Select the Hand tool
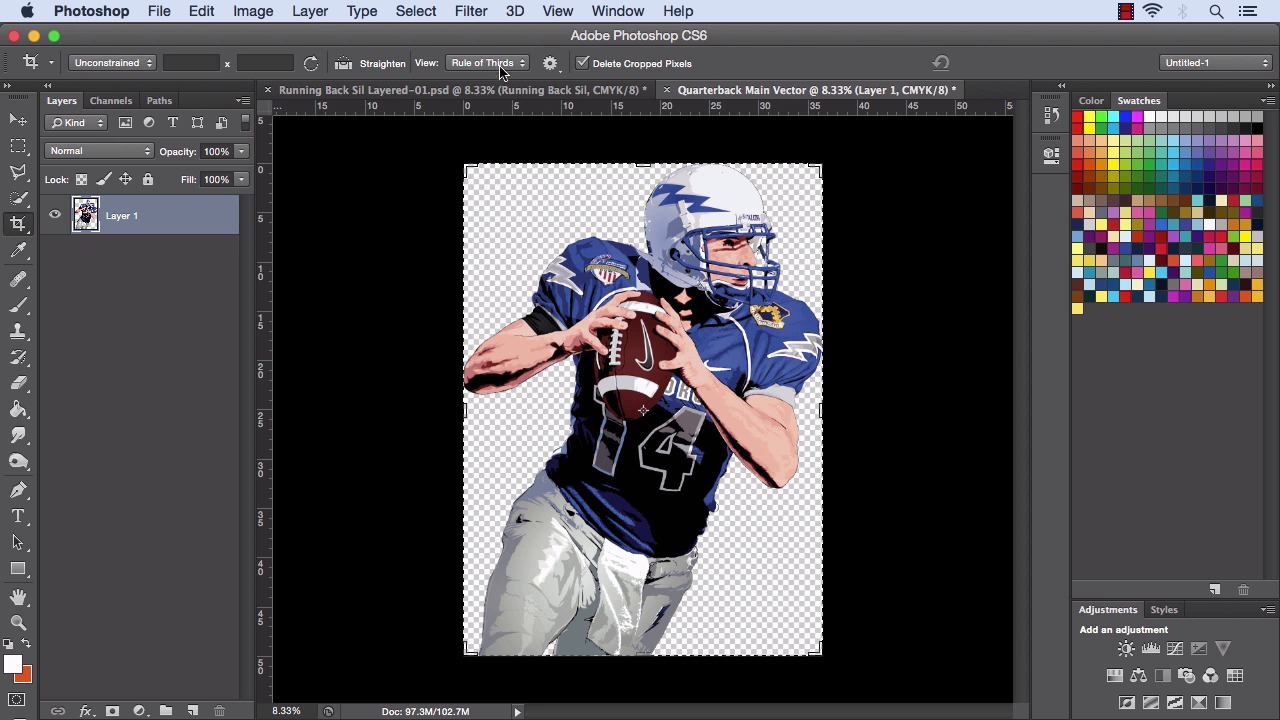 [x=18, y=597]
